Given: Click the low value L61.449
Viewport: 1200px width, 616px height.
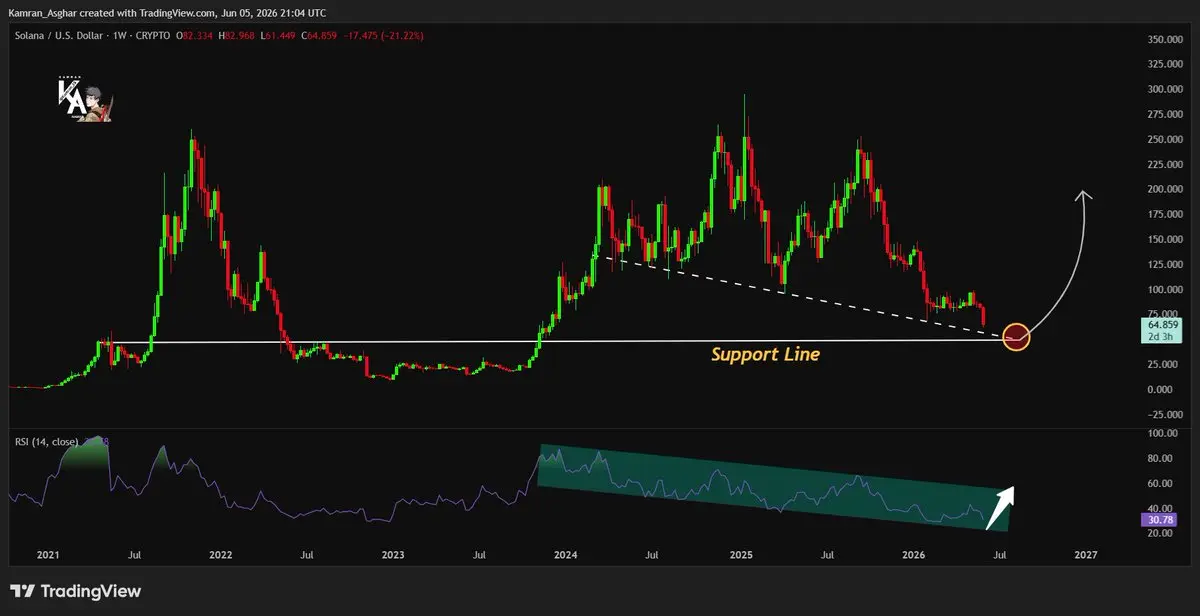Looking at the screenshot, I should [280, 35].
